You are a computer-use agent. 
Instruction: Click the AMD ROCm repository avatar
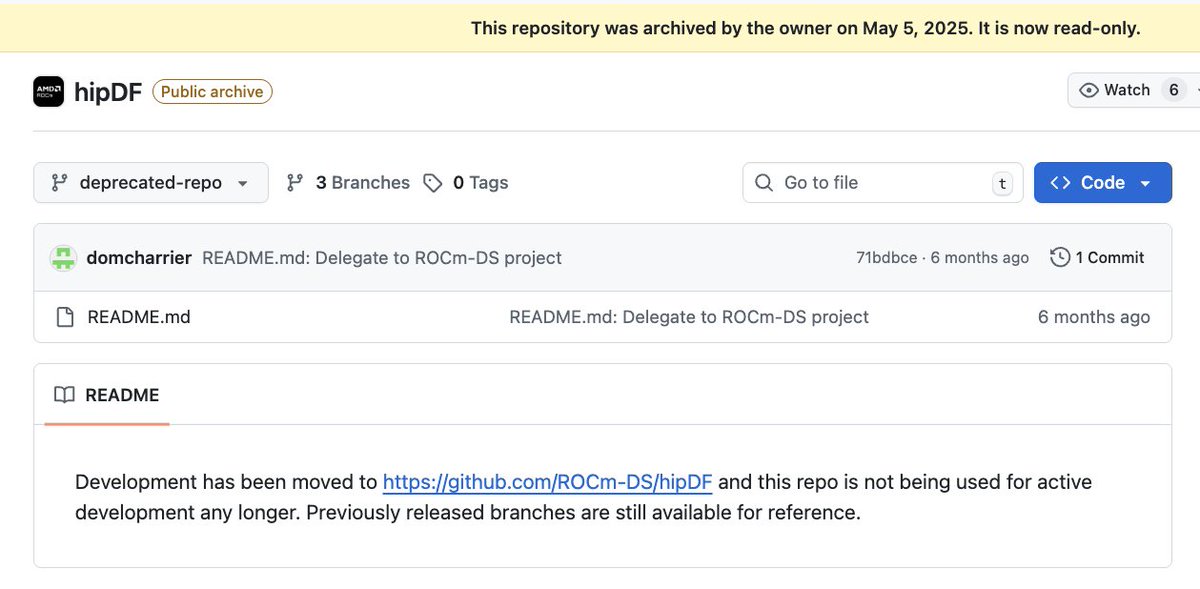48,92
